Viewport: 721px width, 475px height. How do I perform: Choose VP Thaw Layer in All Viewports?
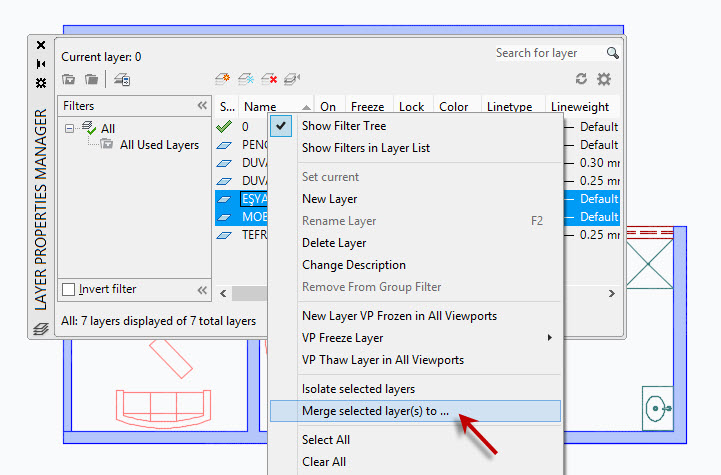tap(383, 360)
